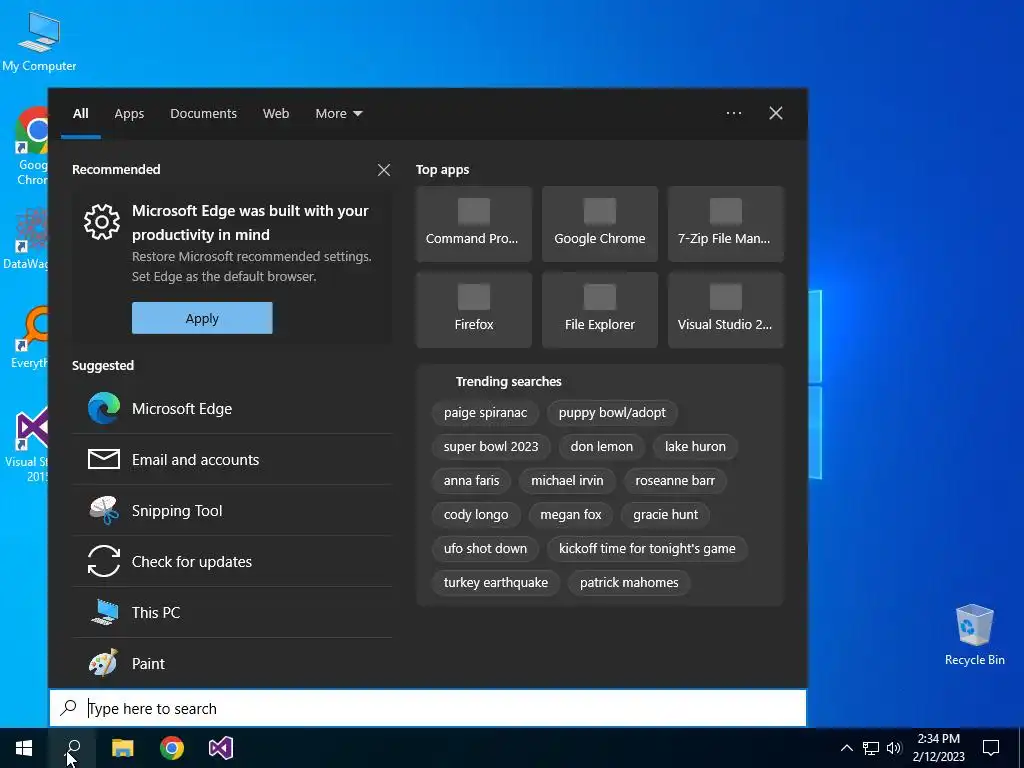Image resolution: width=1024 pixels, height=768 pixels.
Task: Click the taskbar search magnifier icon
Action: click(x=72, y=748)
